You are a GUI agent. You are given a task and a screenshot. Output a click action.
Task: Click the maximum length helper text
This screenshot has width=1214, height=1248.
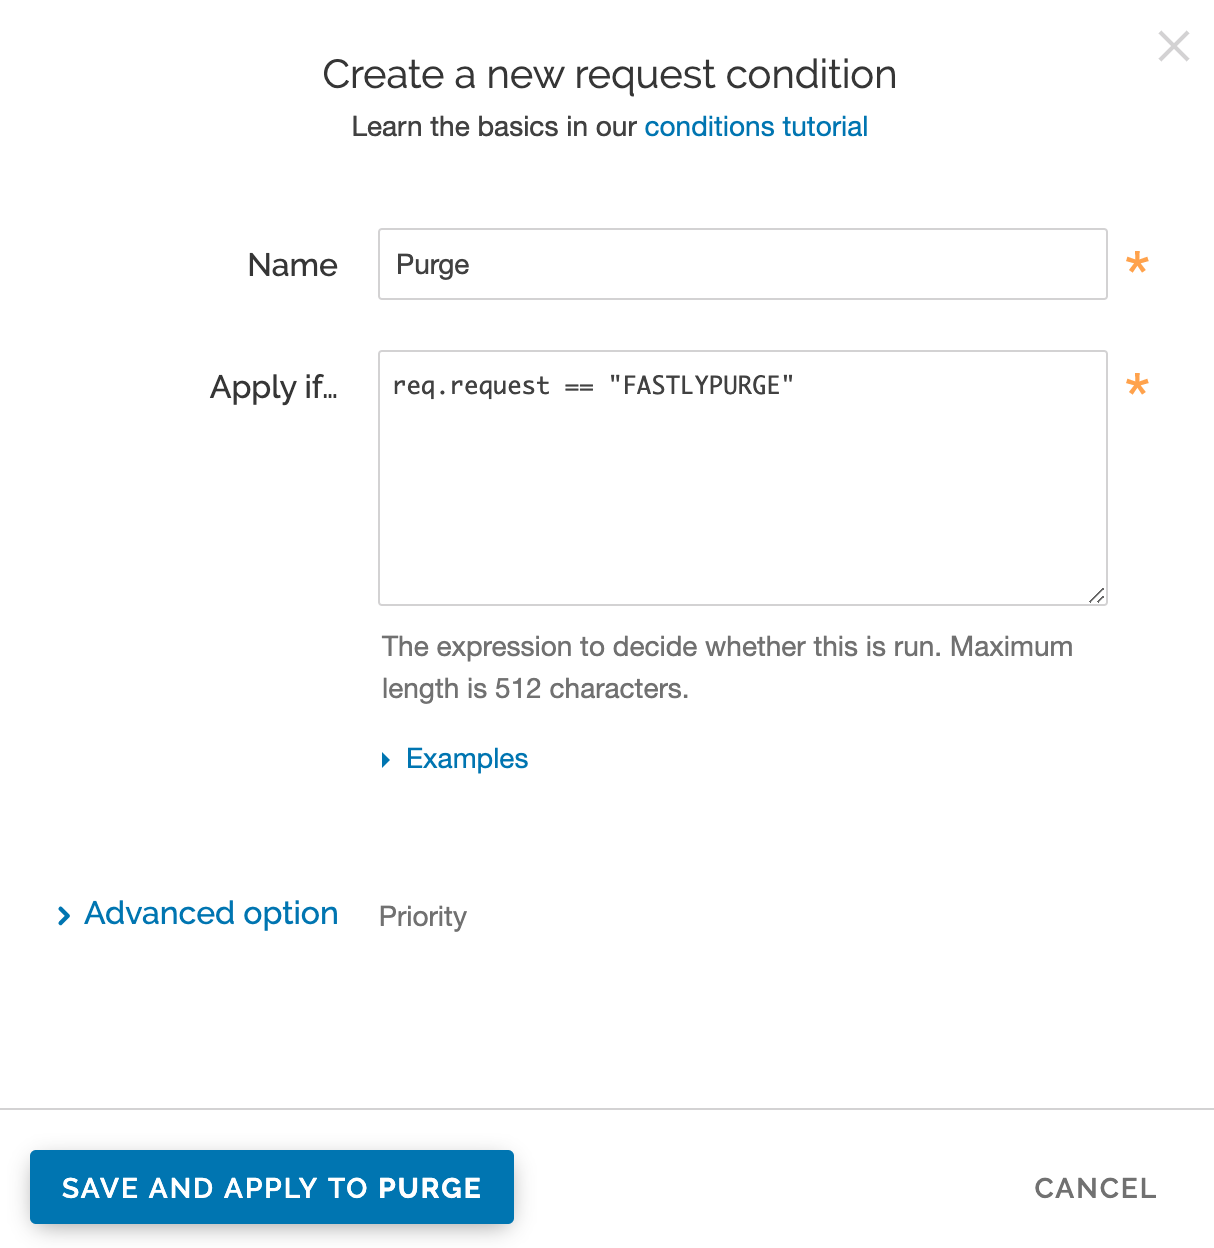(727, 667)
